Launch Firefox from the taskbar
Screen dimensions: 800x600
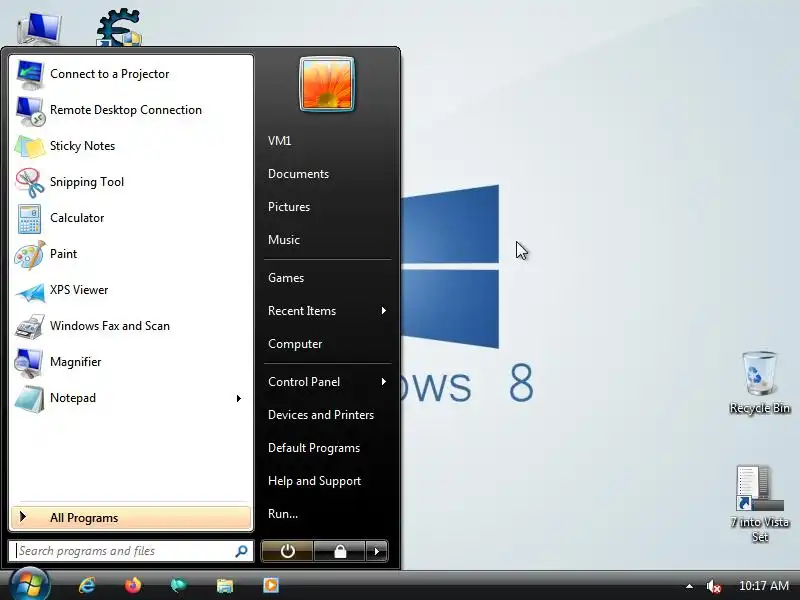tap(133, 585)
